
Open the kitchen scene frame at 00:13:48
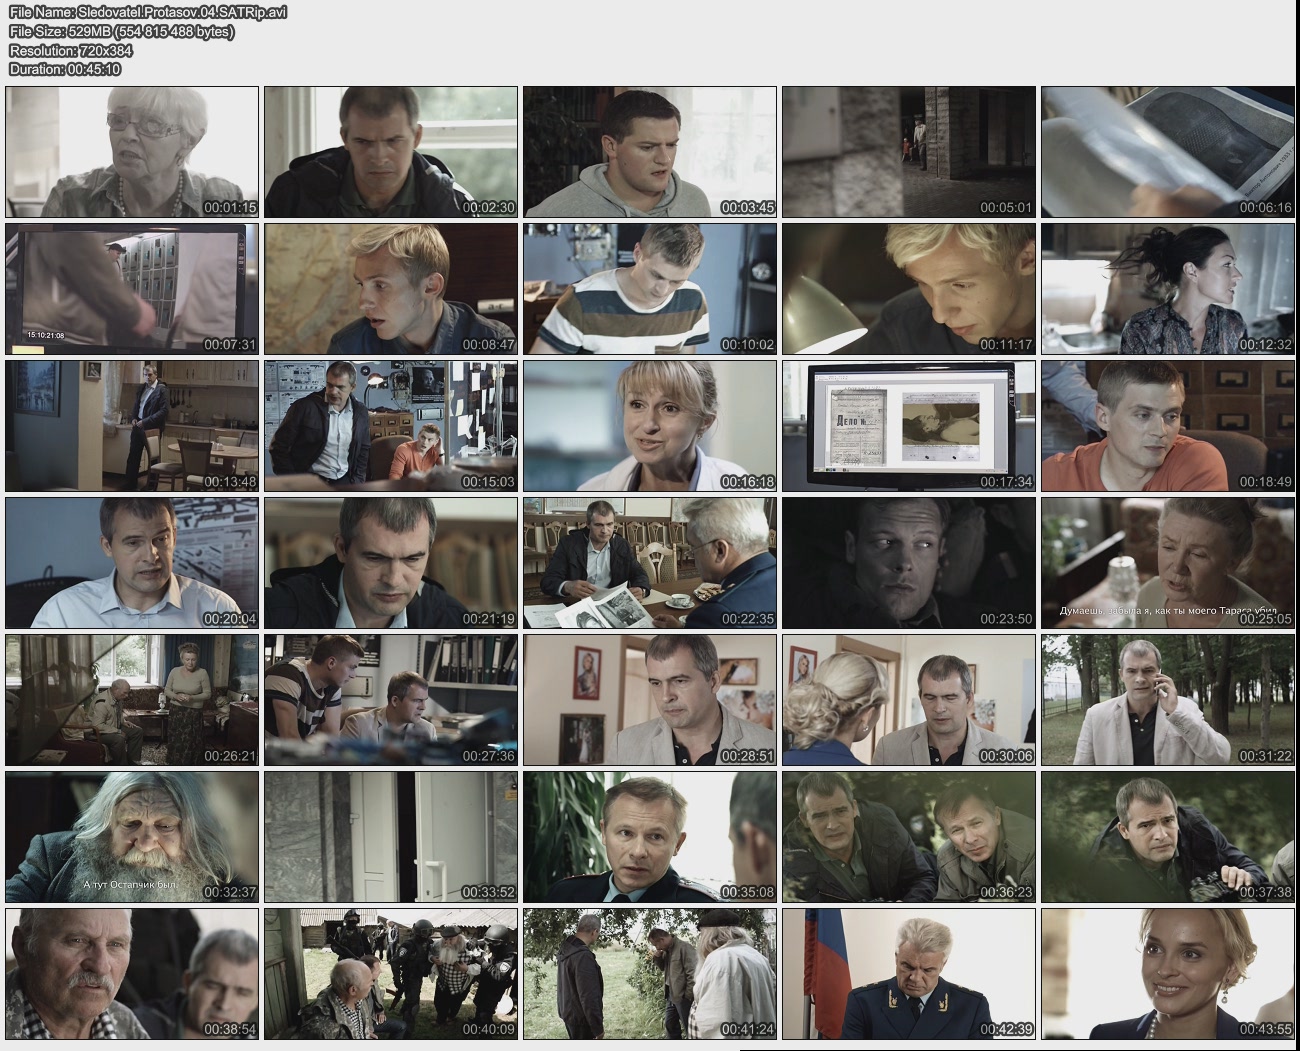pyautogui.click(x=132, y=426)
